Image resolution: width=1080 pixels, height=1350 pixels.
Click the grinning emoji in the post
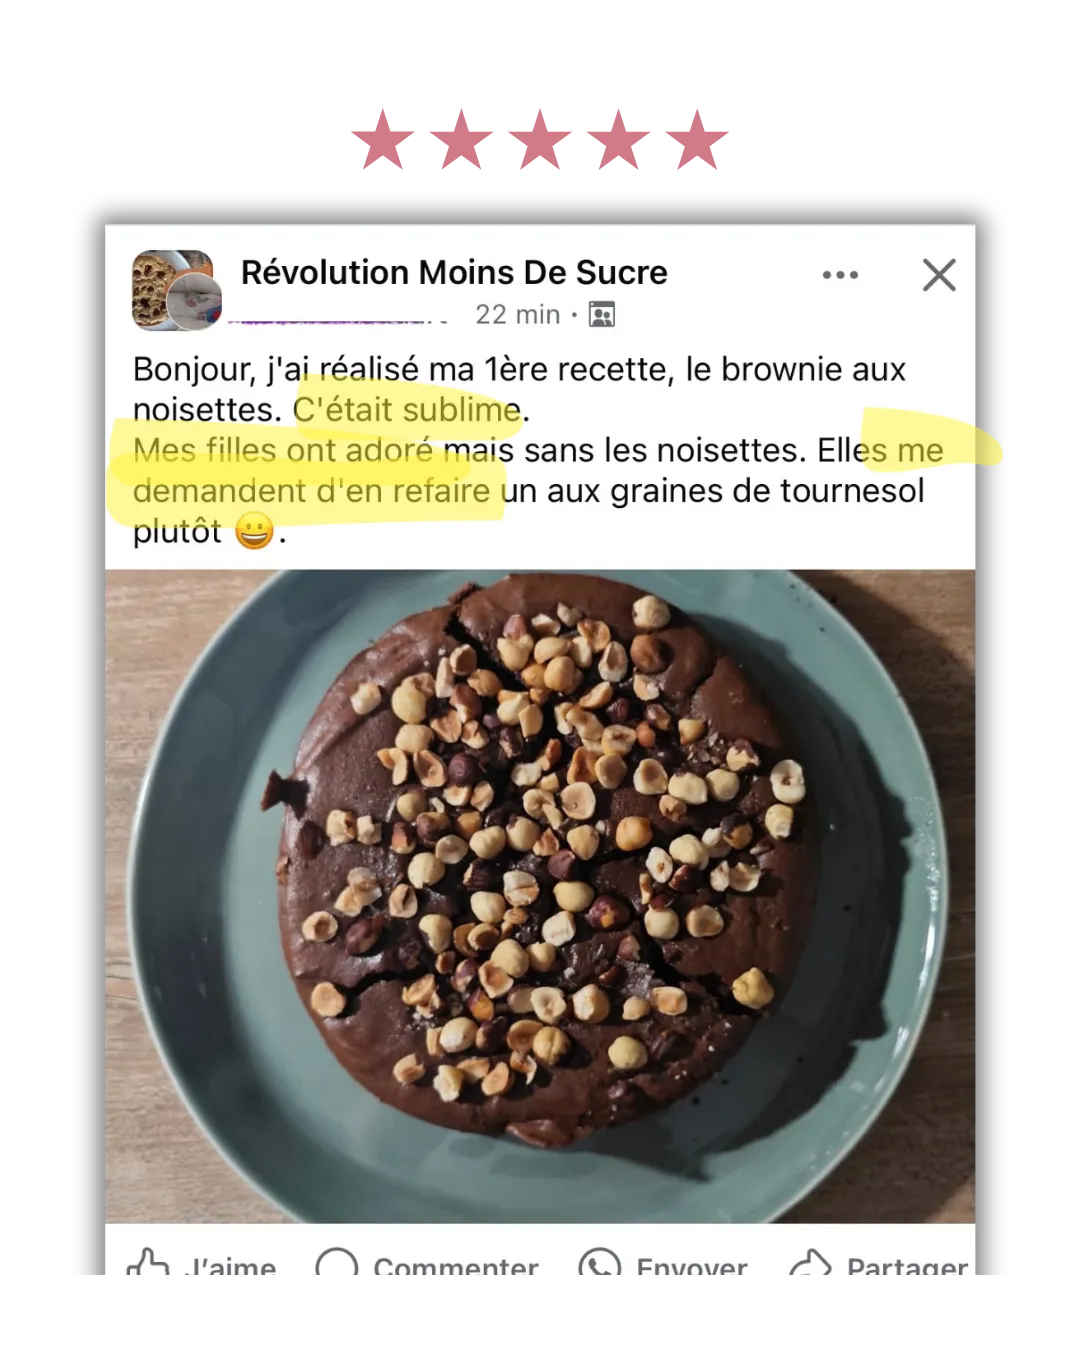click(x=254, y=531)
